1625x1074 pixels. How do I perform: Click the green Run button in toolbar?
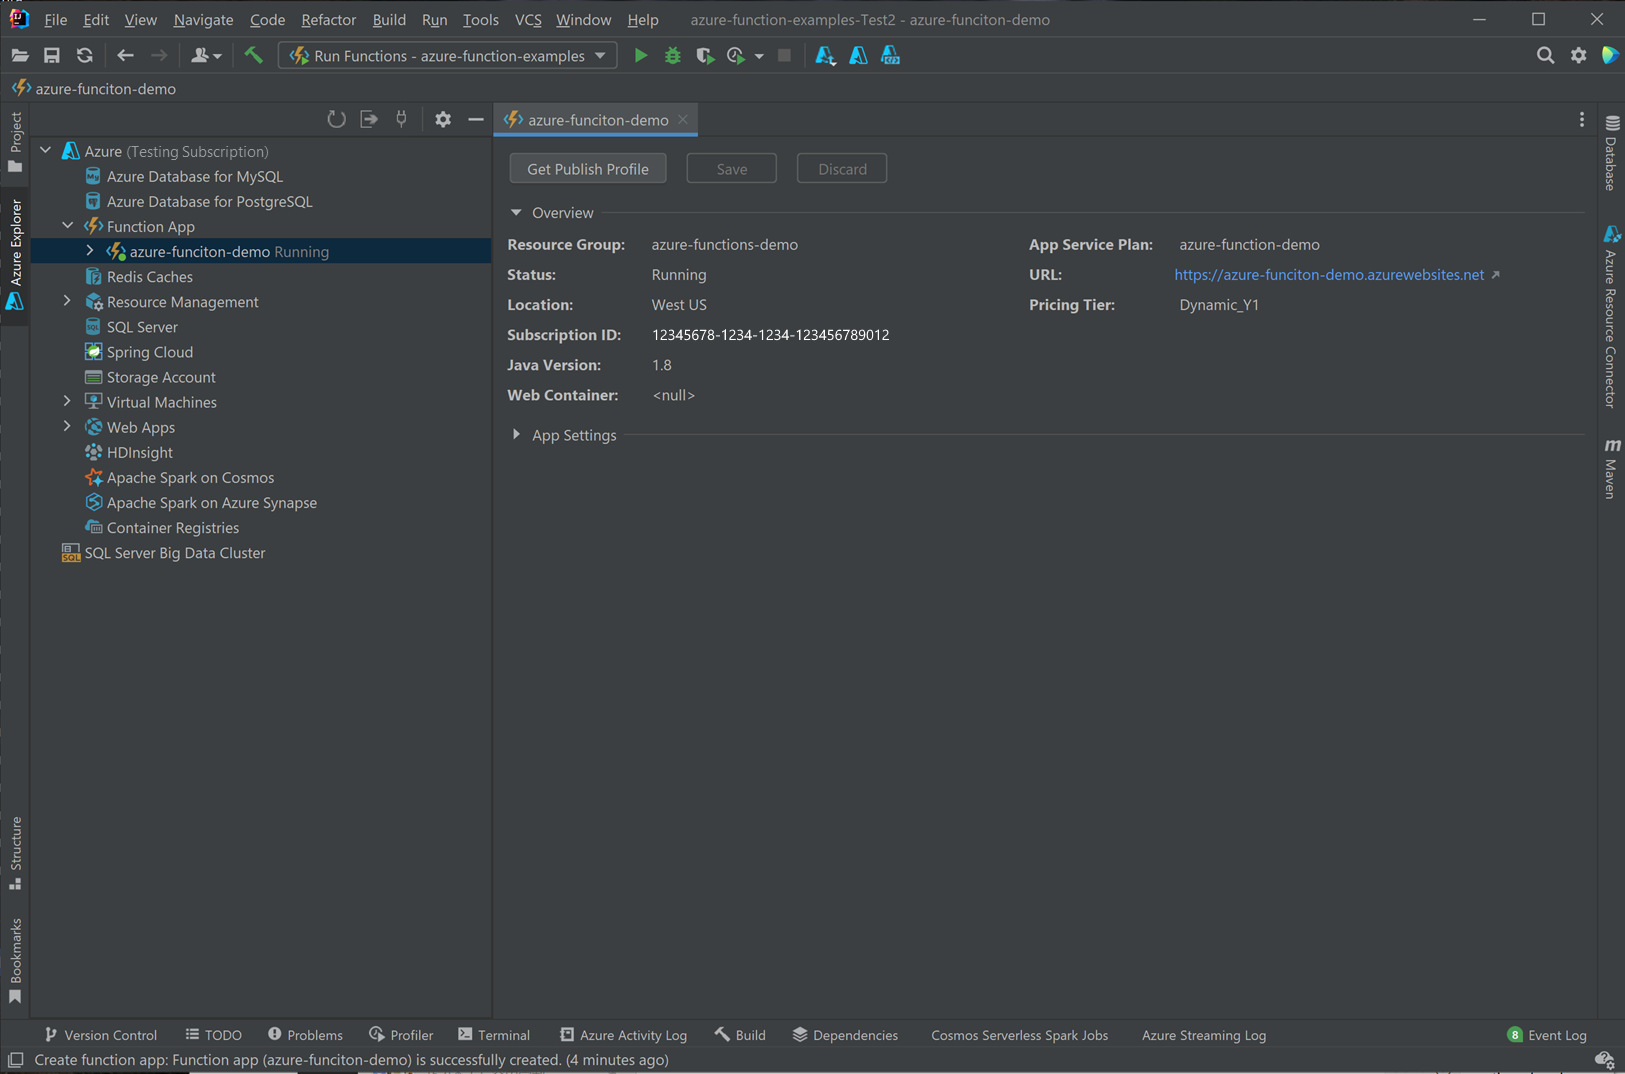click(641, 56)
